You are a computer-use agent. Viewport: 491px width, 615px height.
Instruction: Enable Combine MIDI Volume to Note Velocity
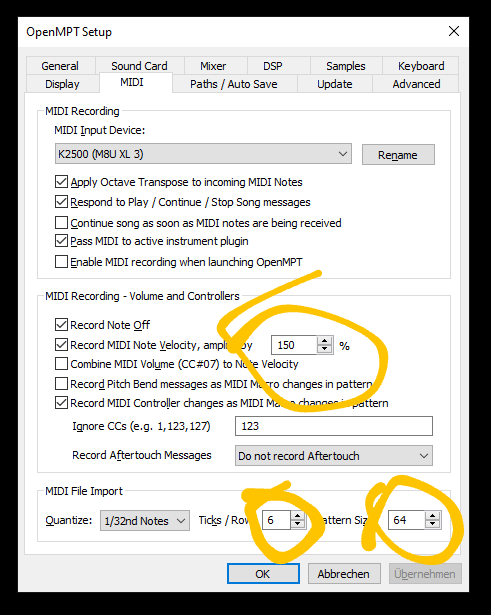[61, 364]
